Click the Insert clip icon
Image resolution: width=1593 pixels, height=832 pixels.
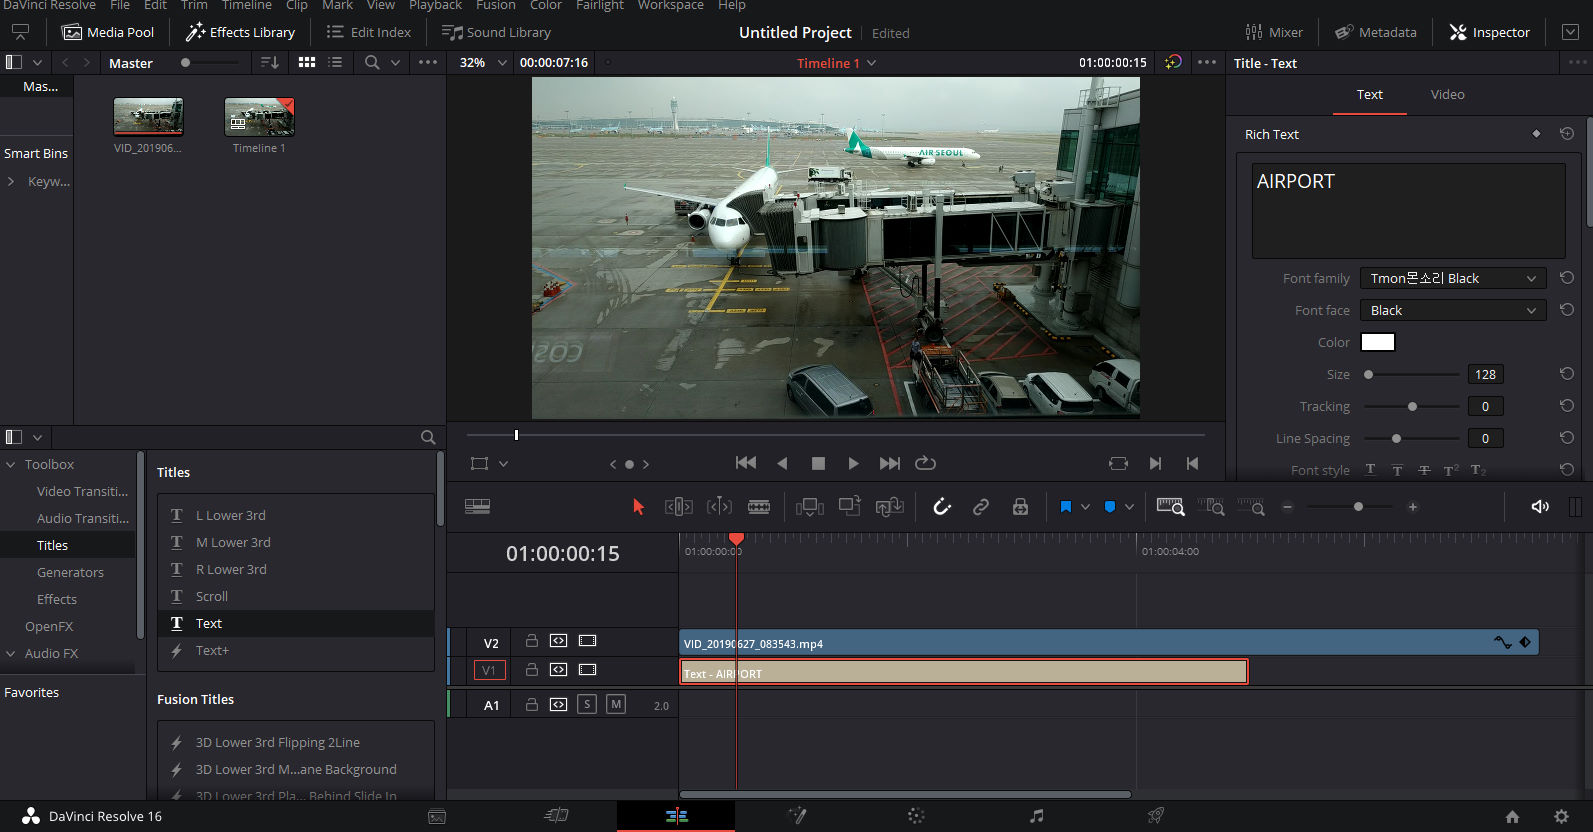(x=809, y=507)
